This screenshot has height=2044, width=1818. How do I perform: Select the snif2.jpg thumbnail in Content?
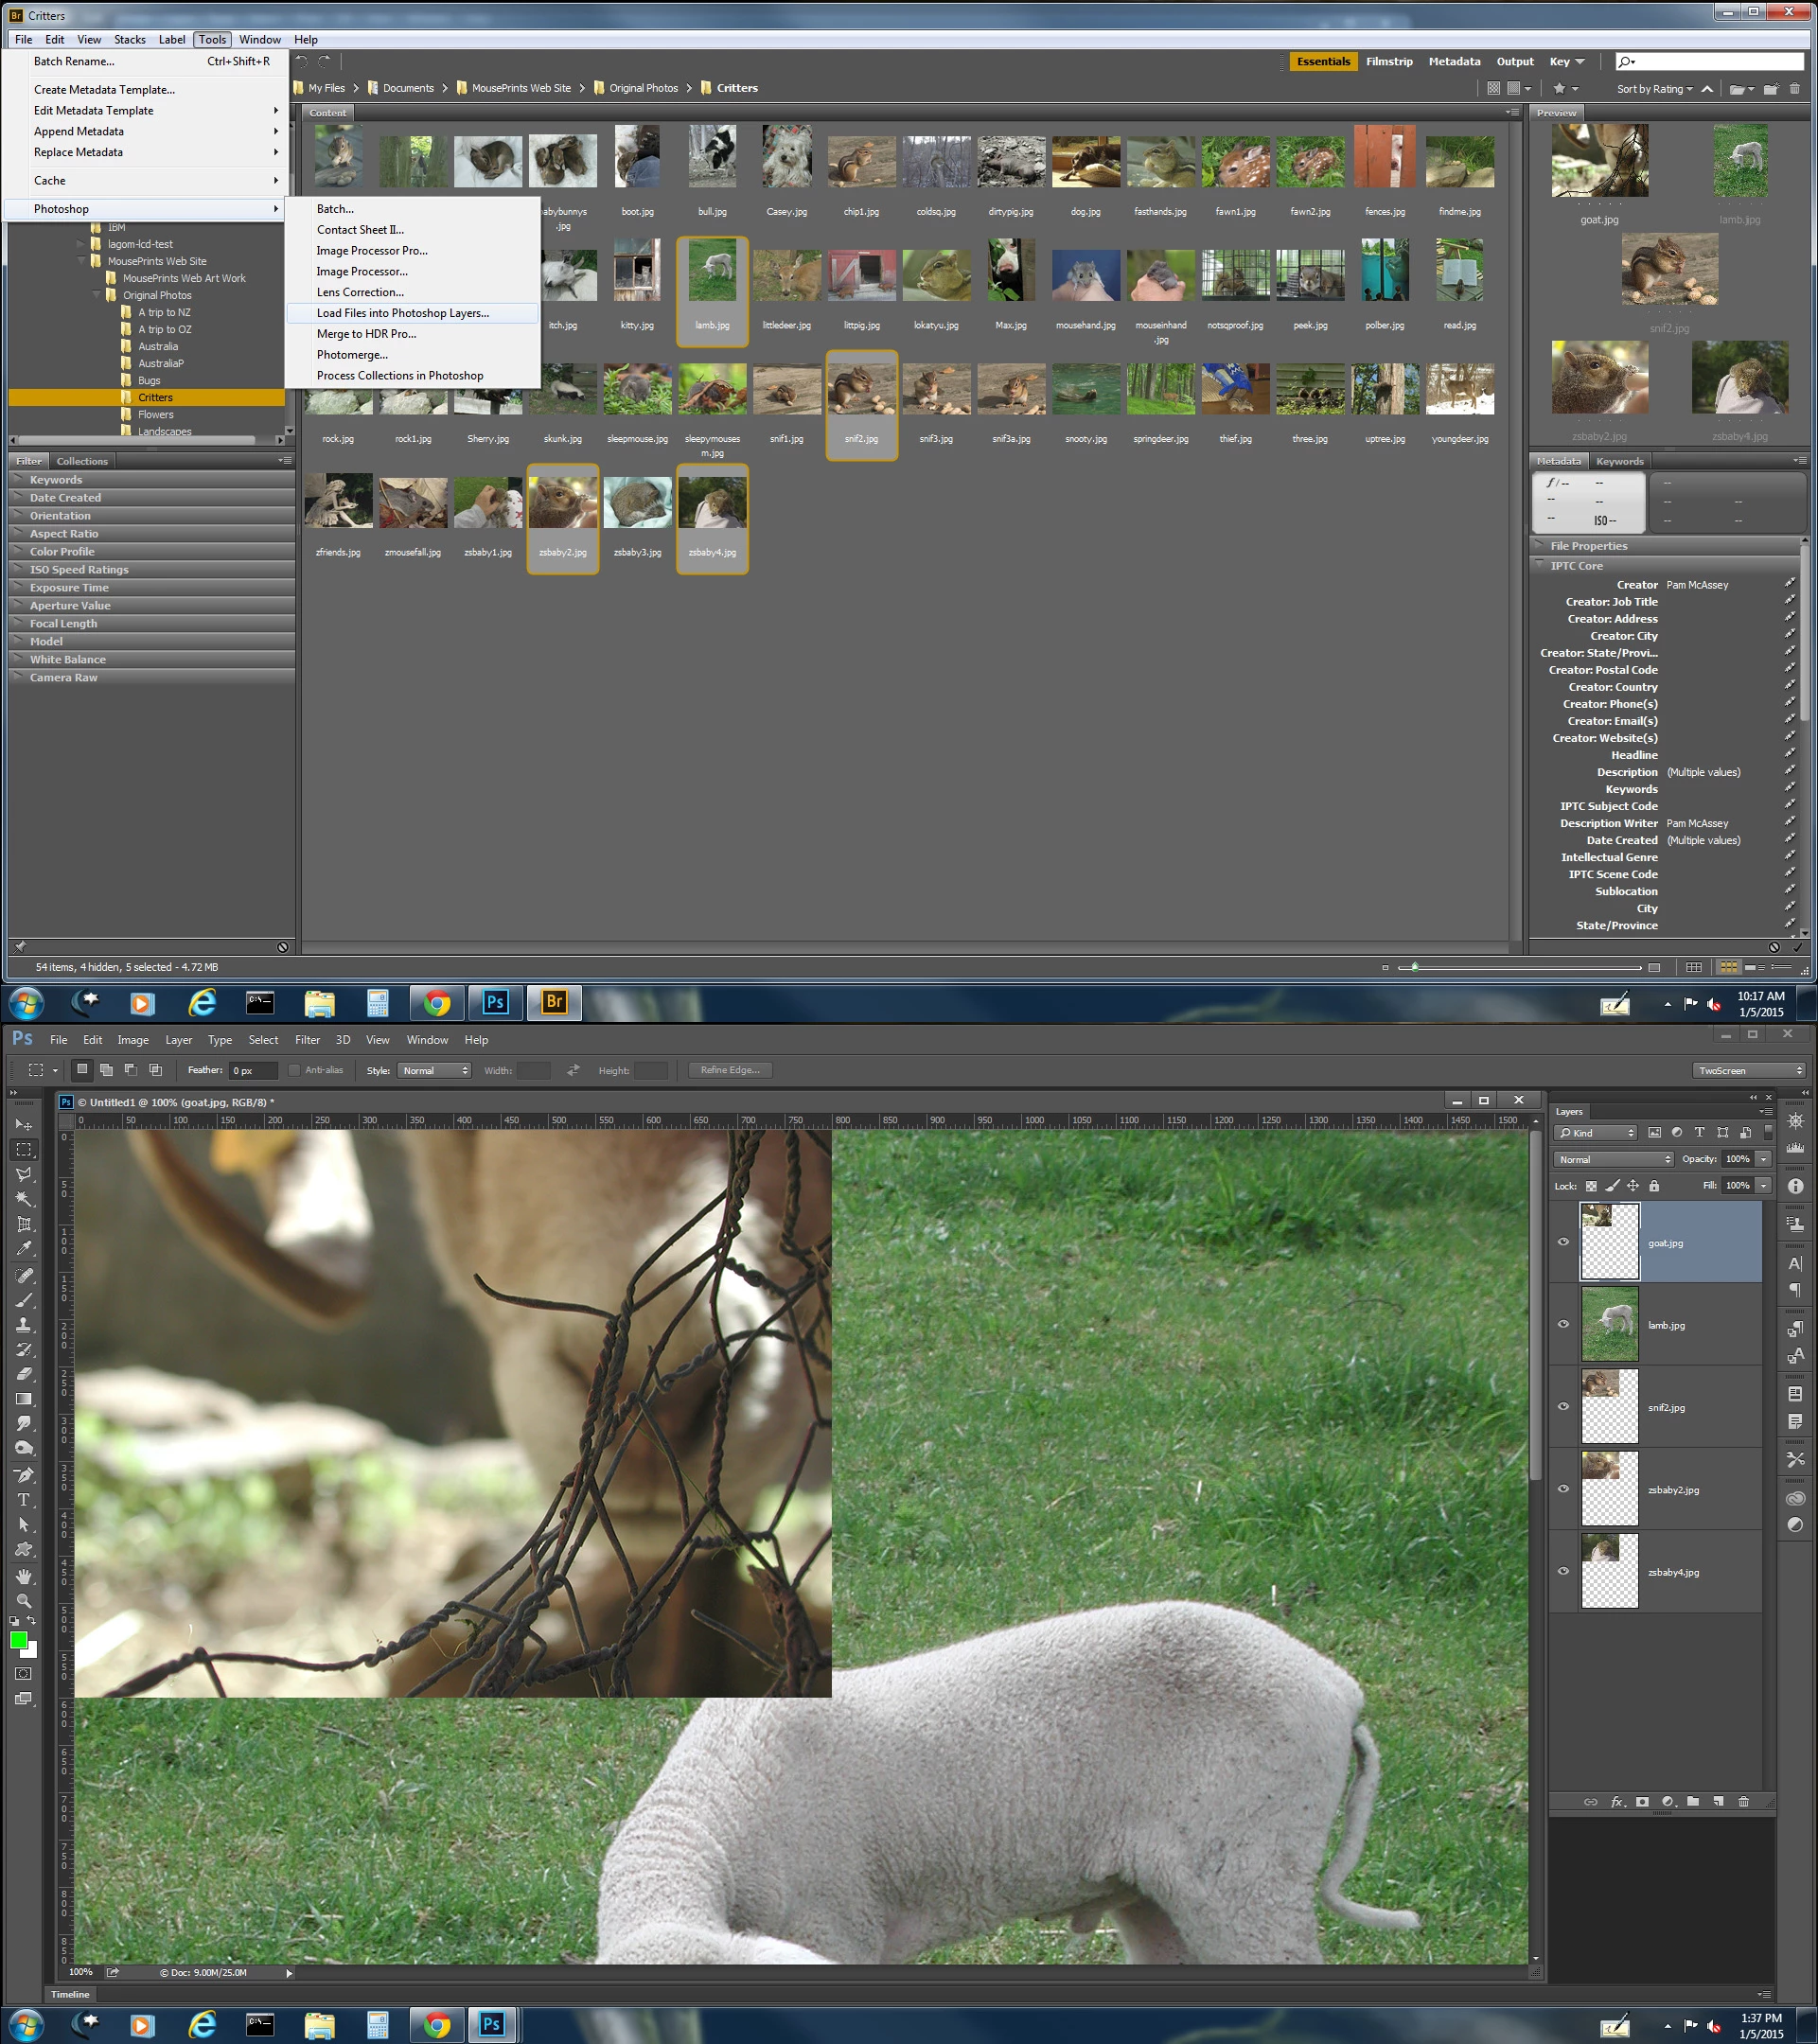tap(861, 391)
